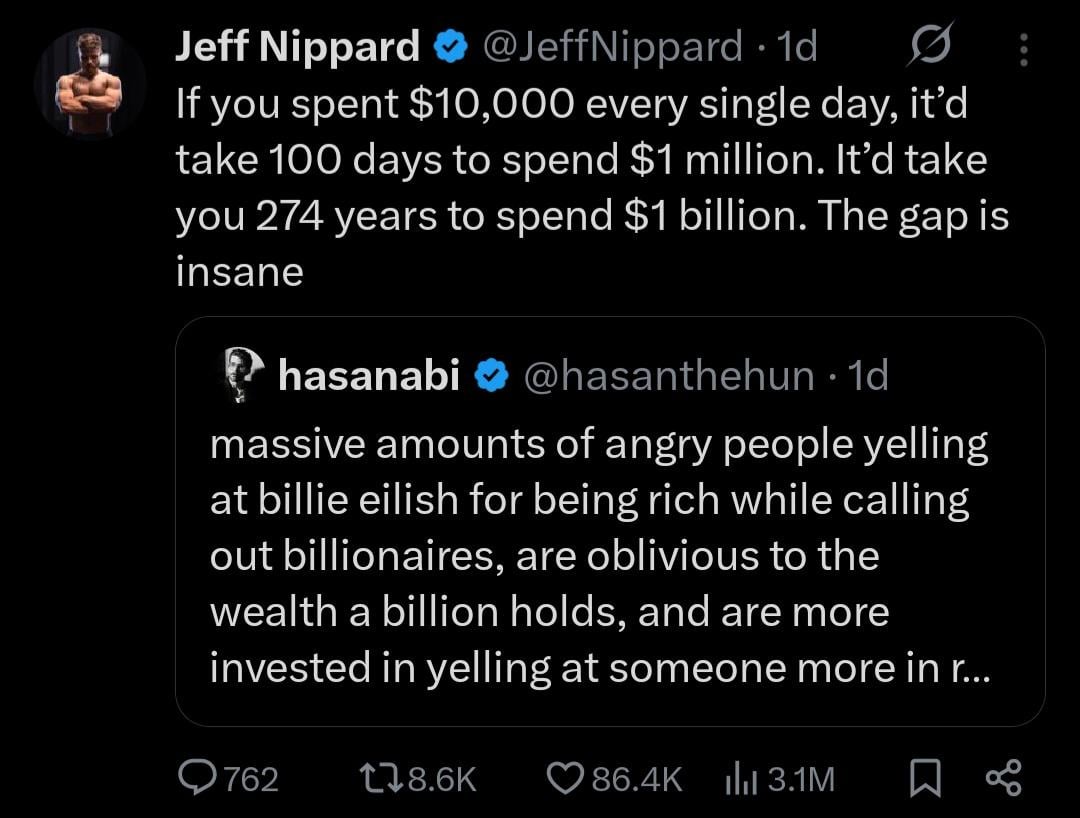Open the quoted tweet about billie eilish
Screen dimensions: 1080x818
coord(600,555)
